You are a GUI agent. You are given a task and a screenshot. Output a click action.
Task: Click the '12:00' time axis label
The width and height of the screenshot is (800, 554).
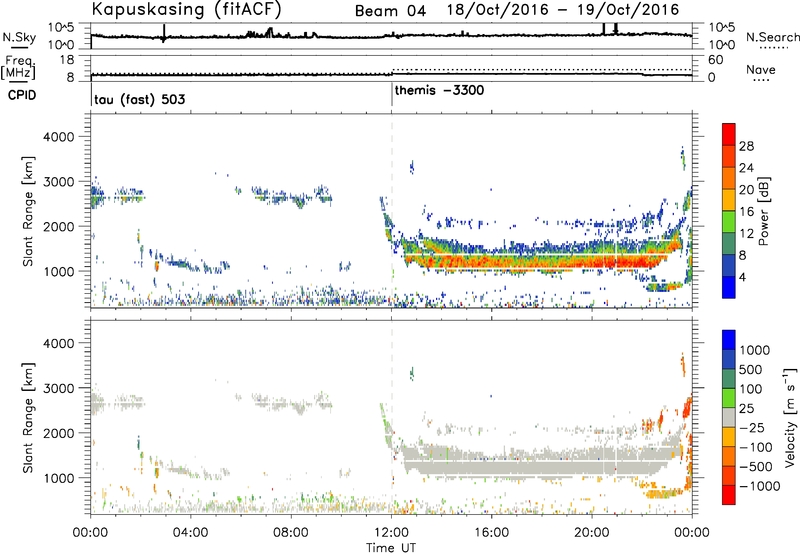[391, 533]
